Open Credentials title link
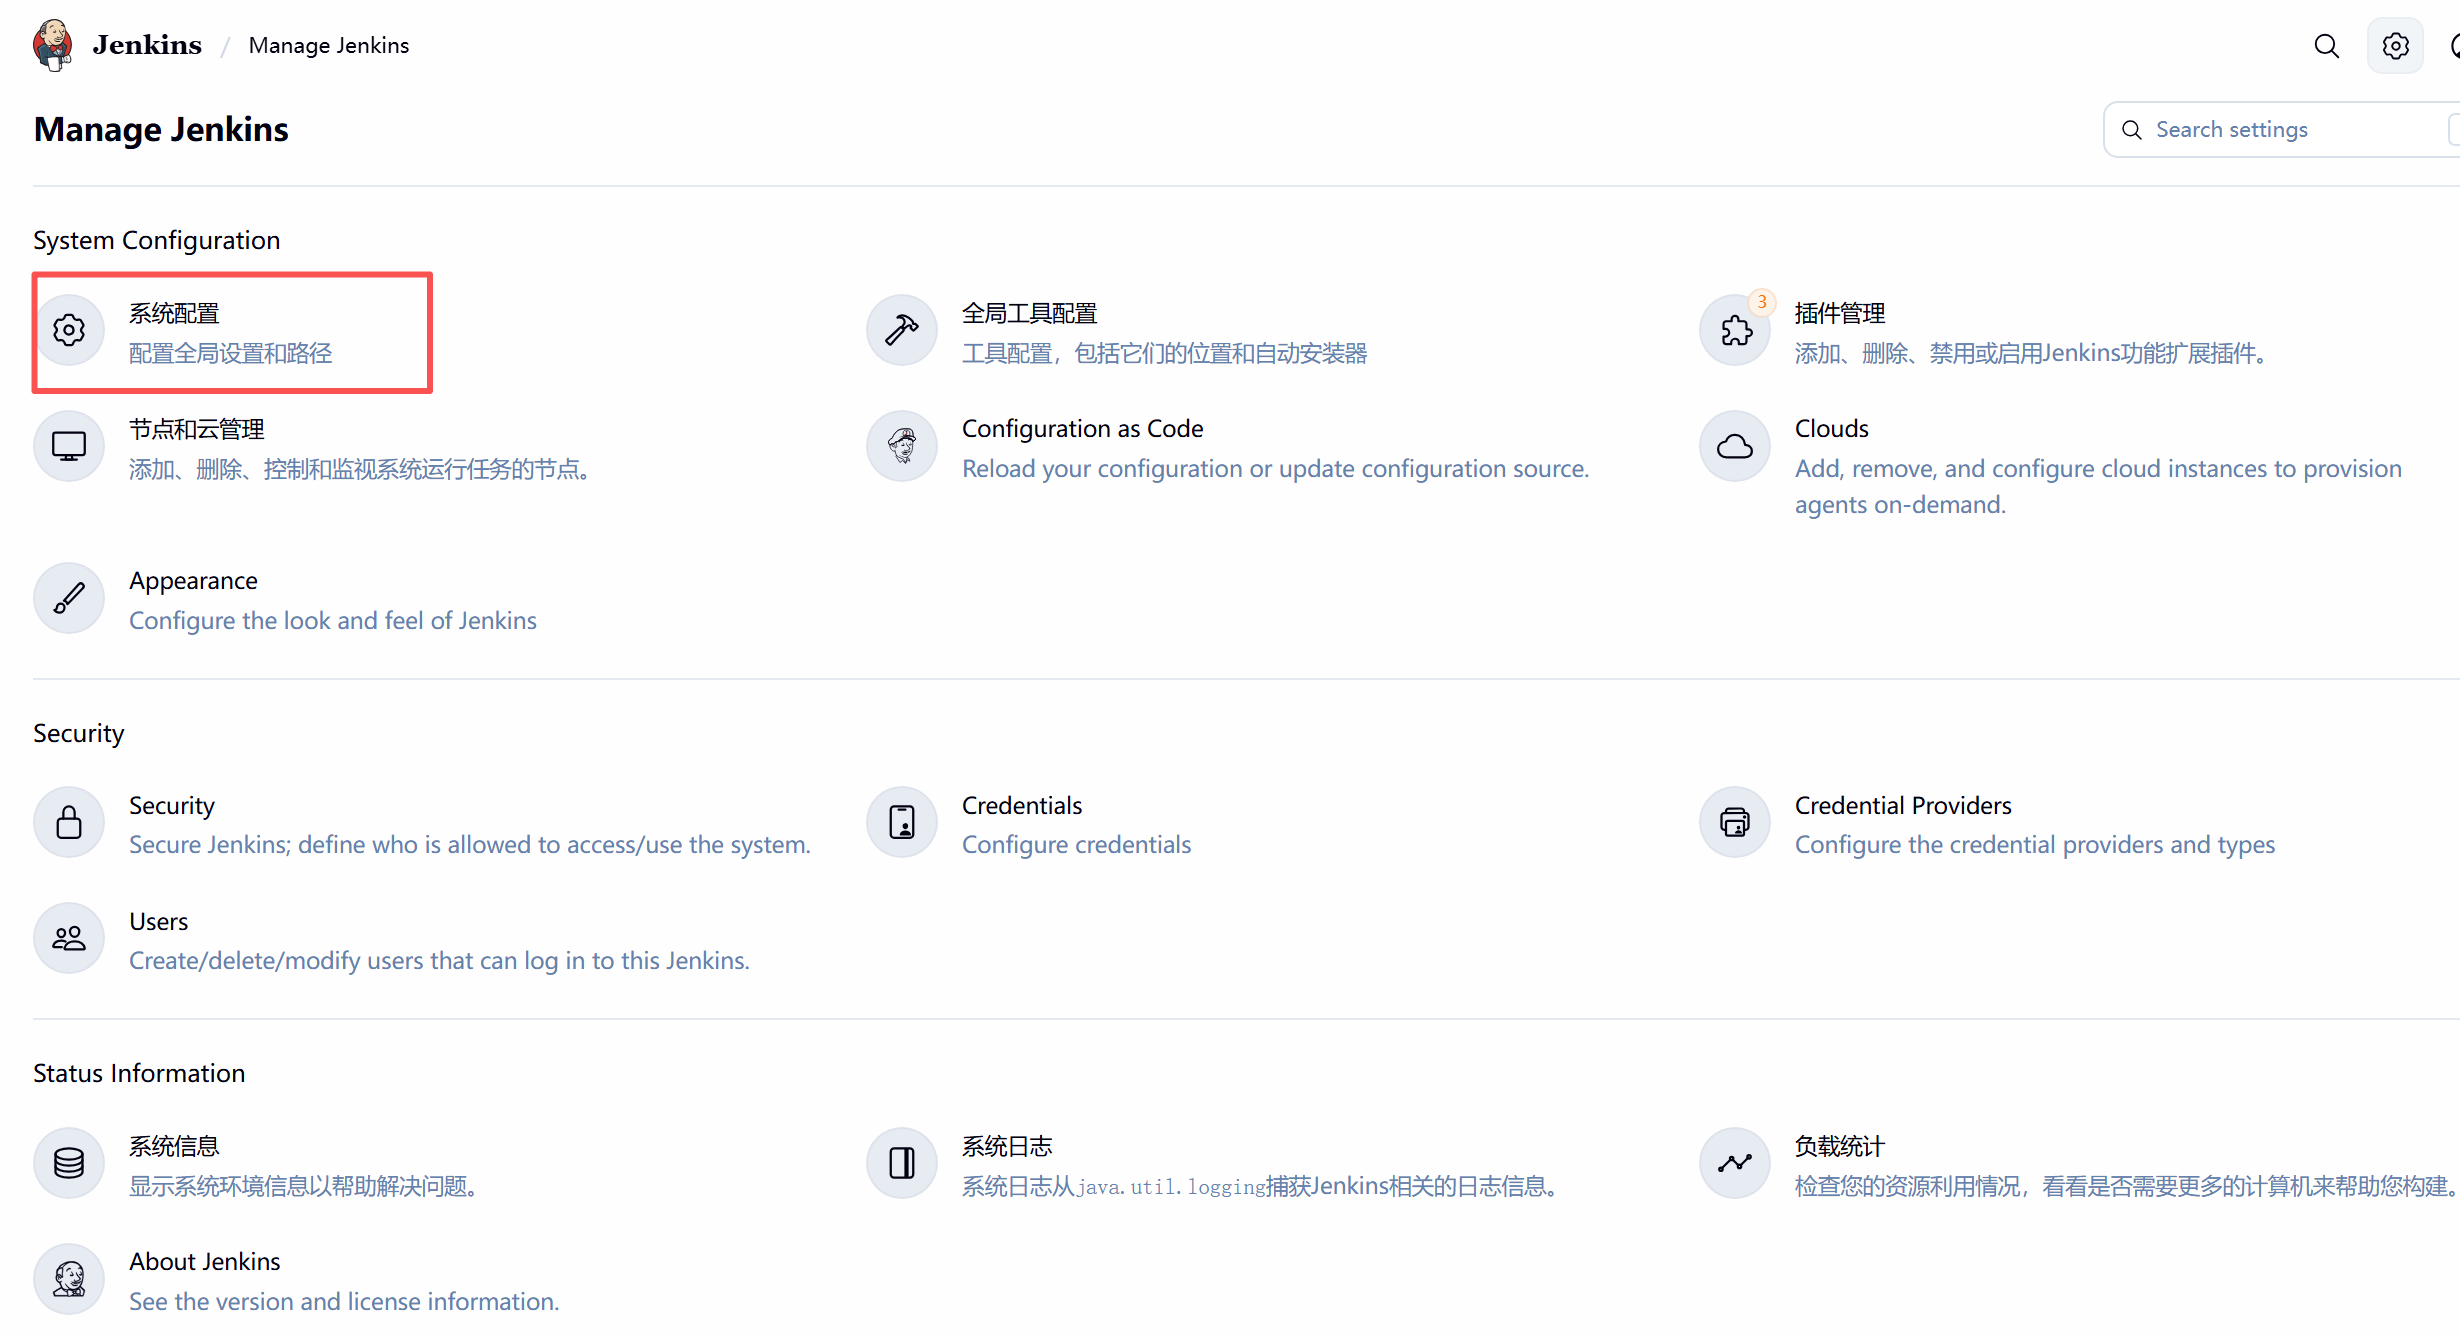2460x1335 pixels. pos(1022,806)
